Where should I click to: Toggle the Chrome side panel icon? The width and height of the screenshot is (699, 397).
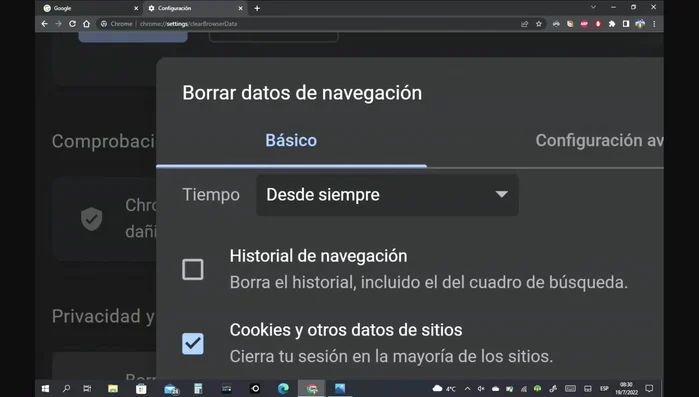point(626,24)
